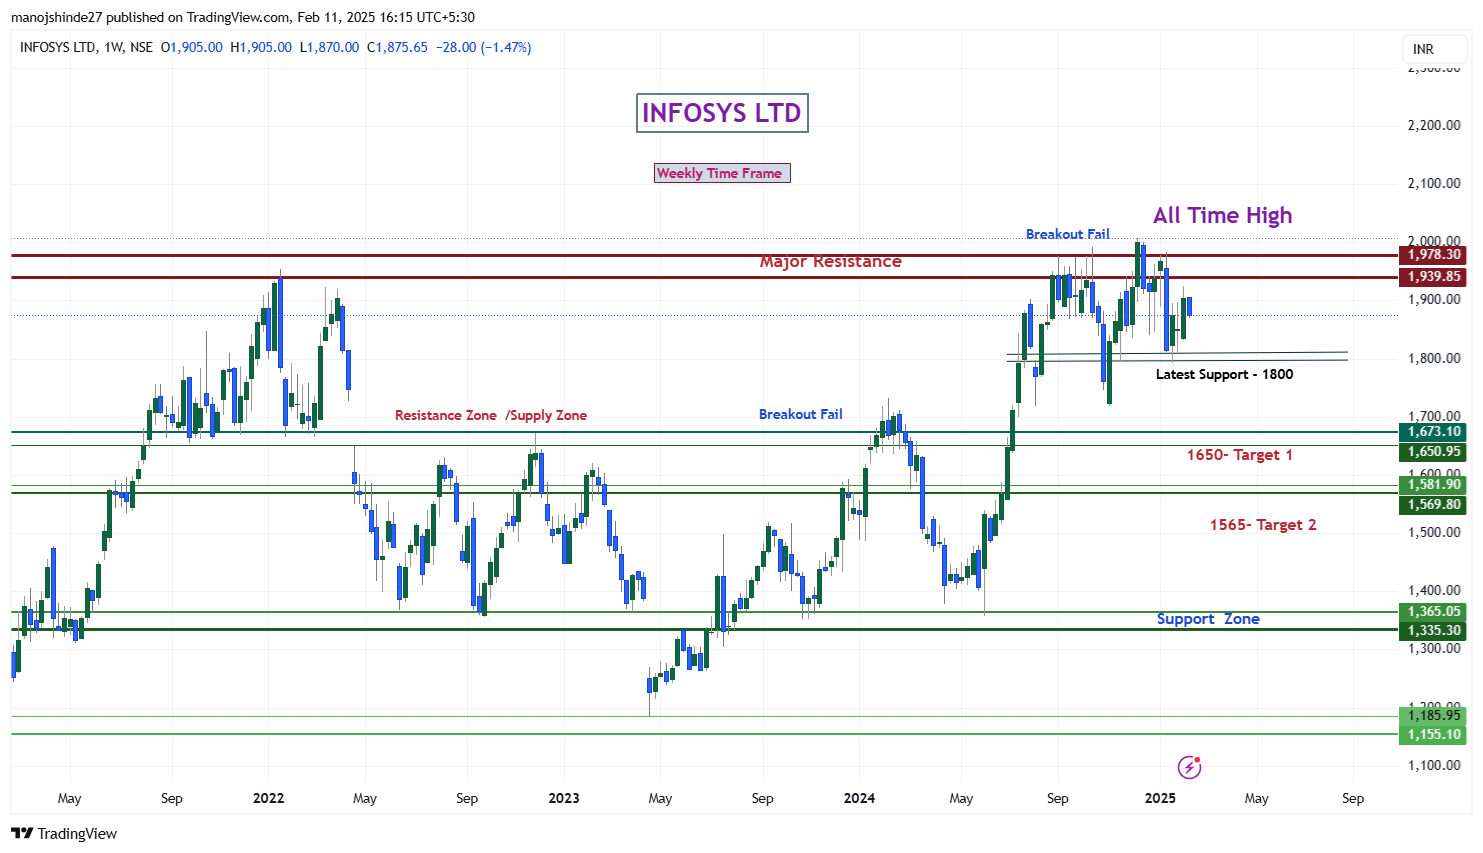Viewport: 1483px width, 853px height.
Task: Click 2024 on the time axis
Action: click(x=859, y=798)
